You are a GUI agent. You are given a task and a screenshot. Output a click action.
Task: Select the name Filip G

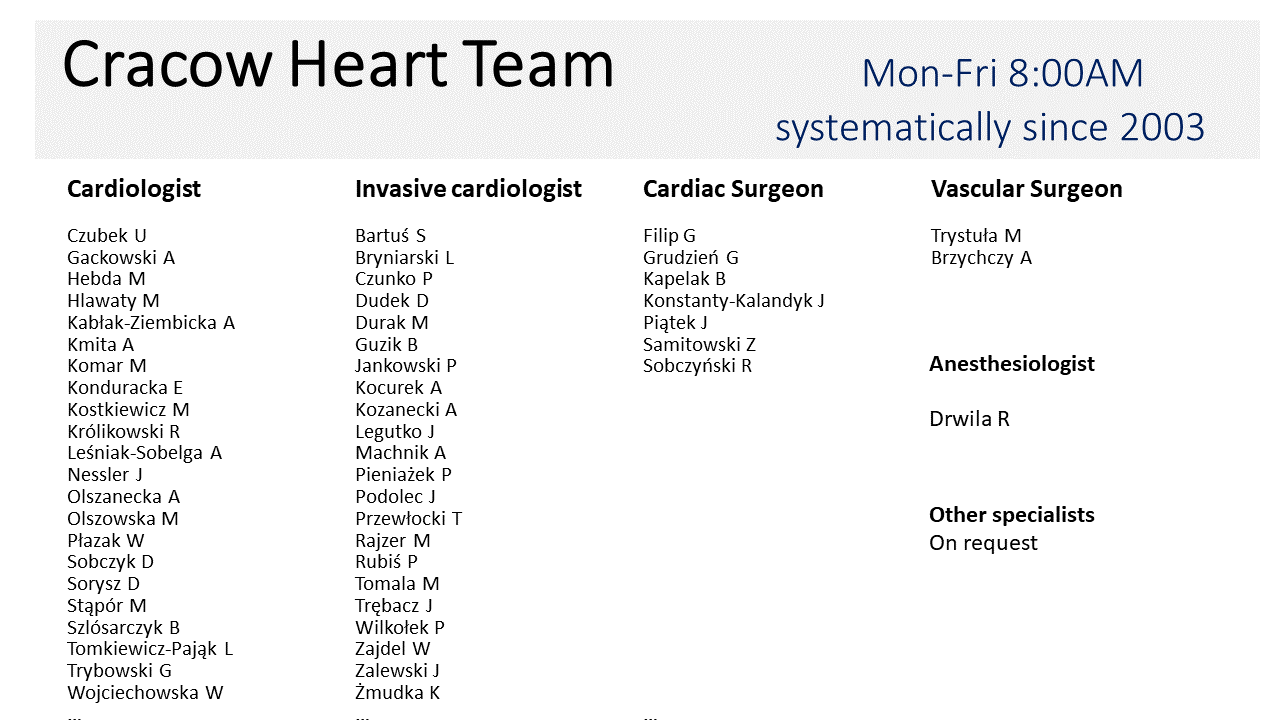(x=669, y=236)
